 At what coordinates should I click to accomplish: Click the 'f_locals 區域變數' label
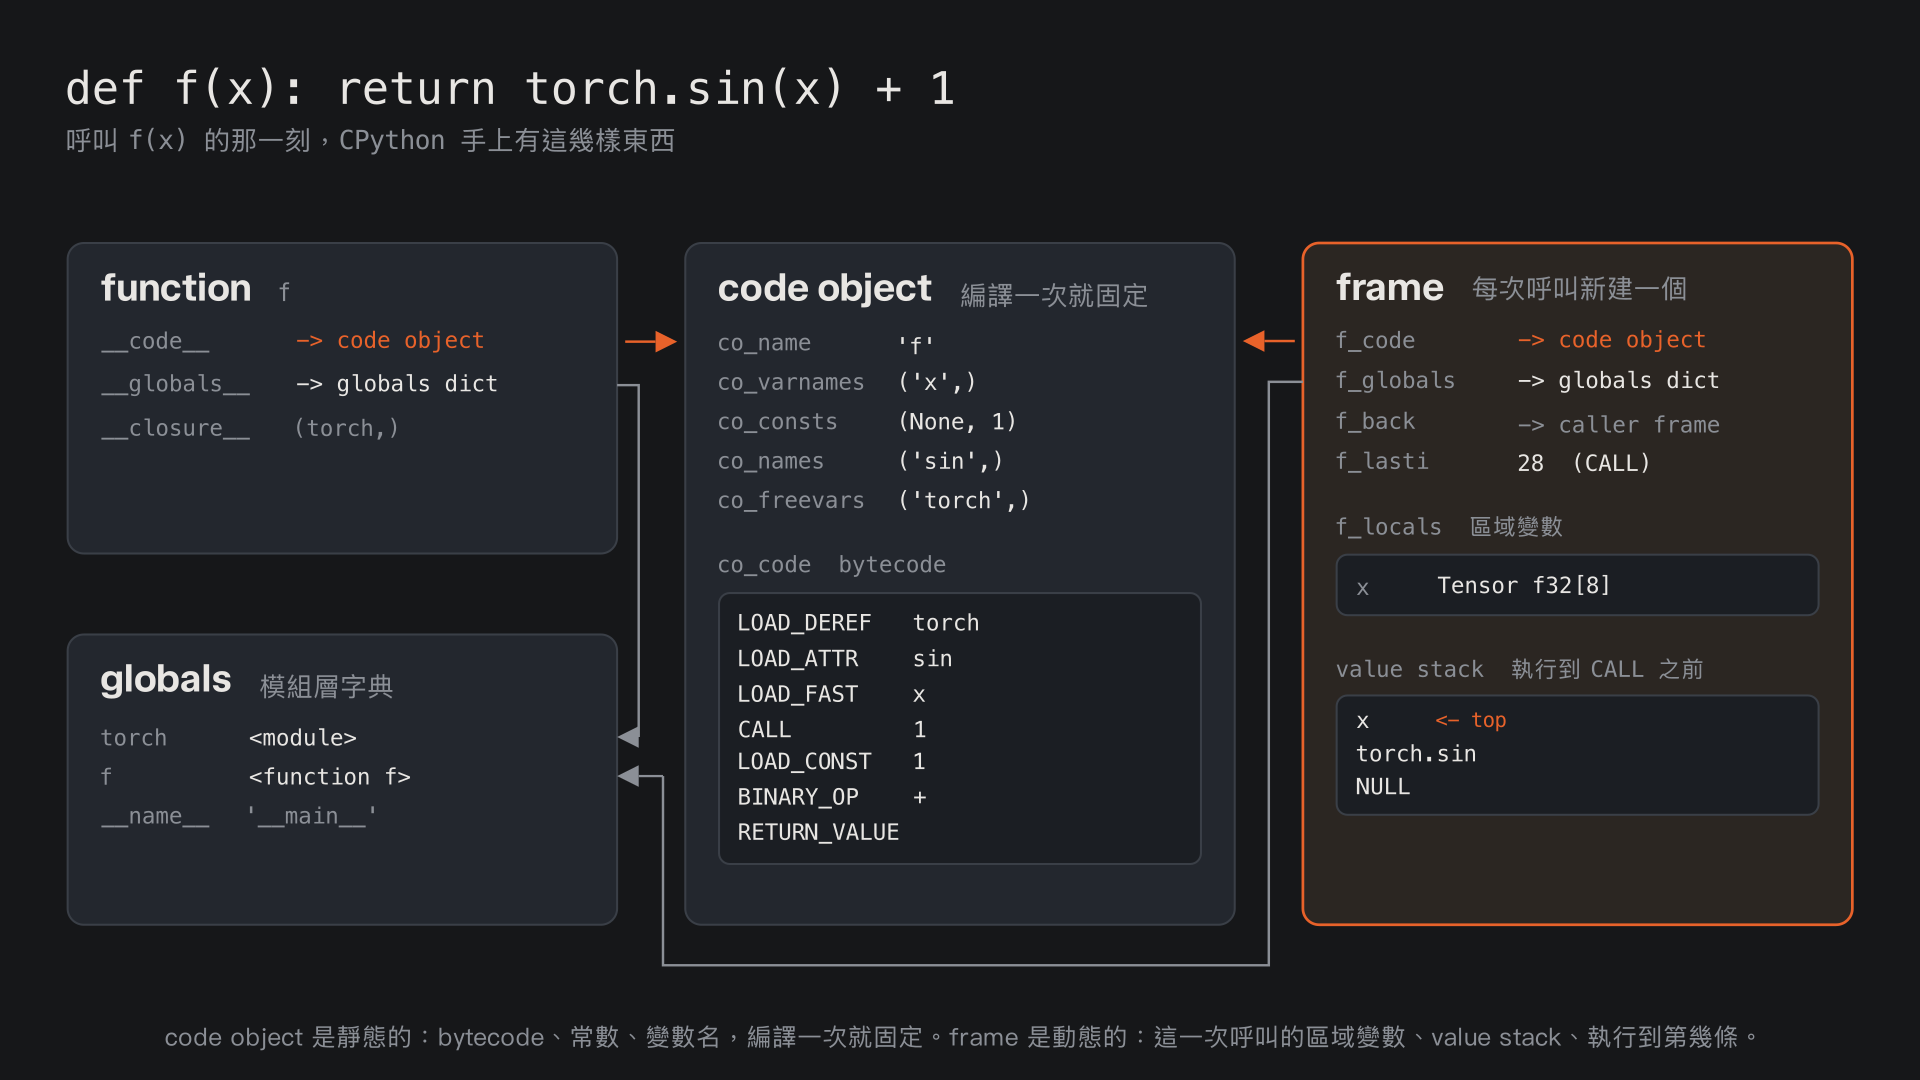(x=1449, y=527)
